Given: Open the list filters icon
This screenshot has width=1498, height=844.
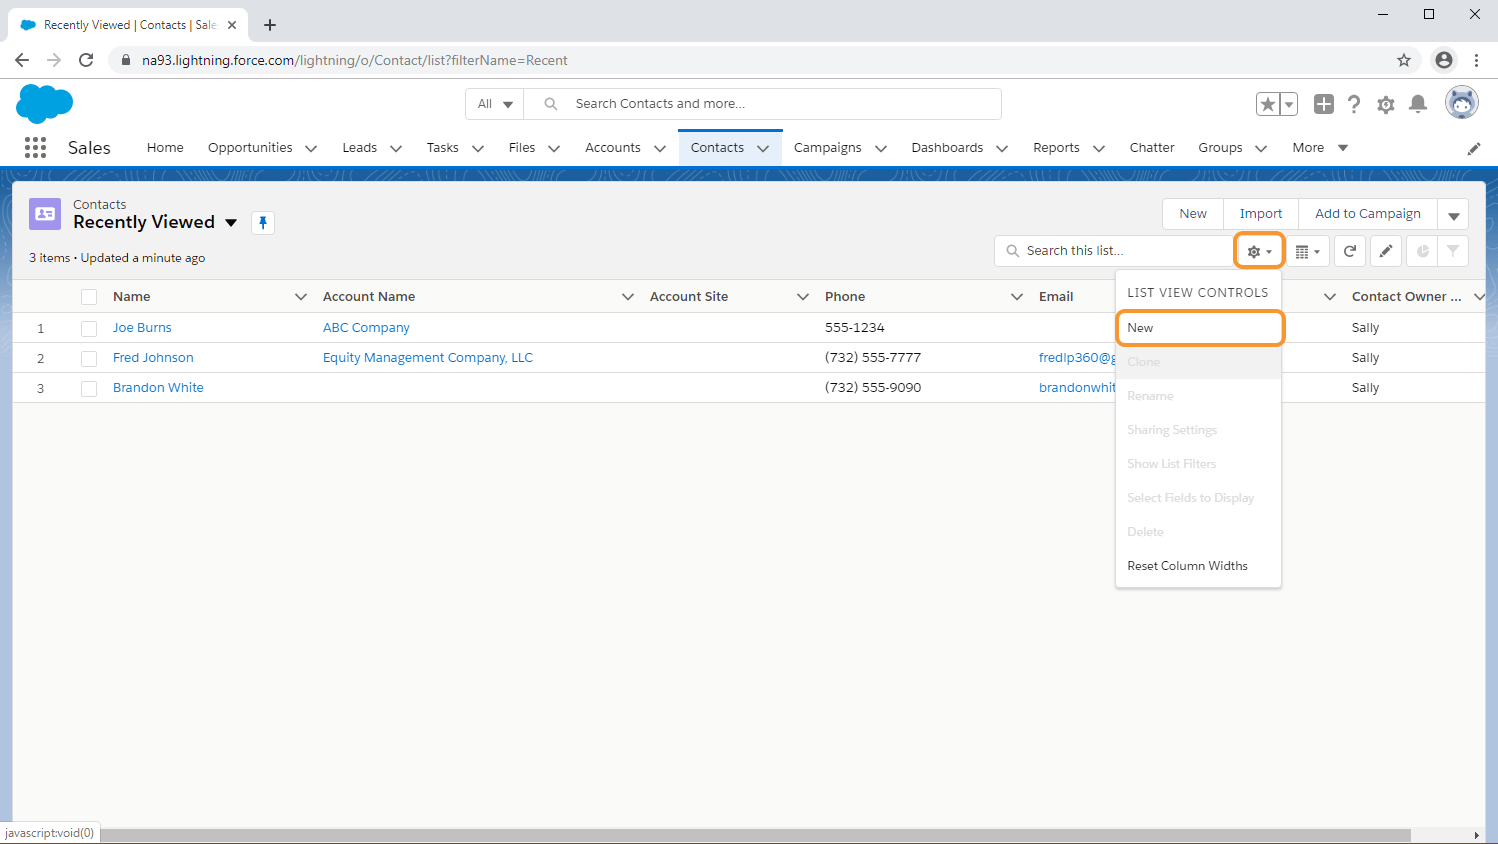Looking at the screenshot, I should click(1453, 250).
